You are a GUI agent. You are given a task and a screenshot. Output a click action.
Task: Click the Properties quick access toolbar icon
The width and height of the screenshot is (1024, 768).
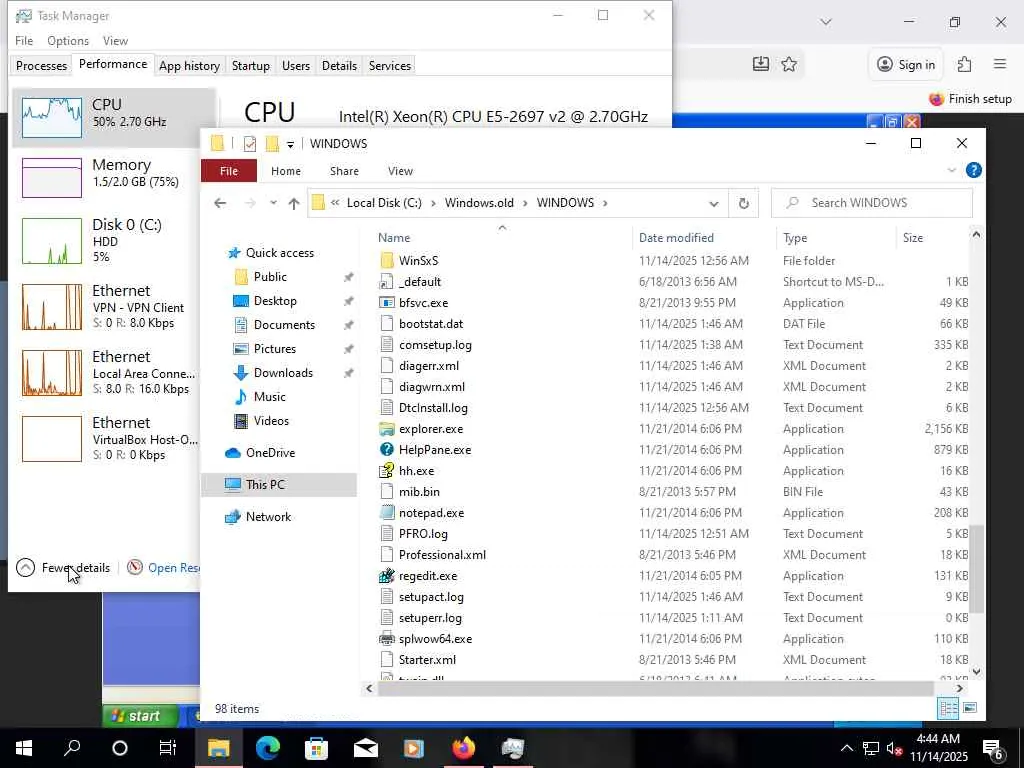249,144
